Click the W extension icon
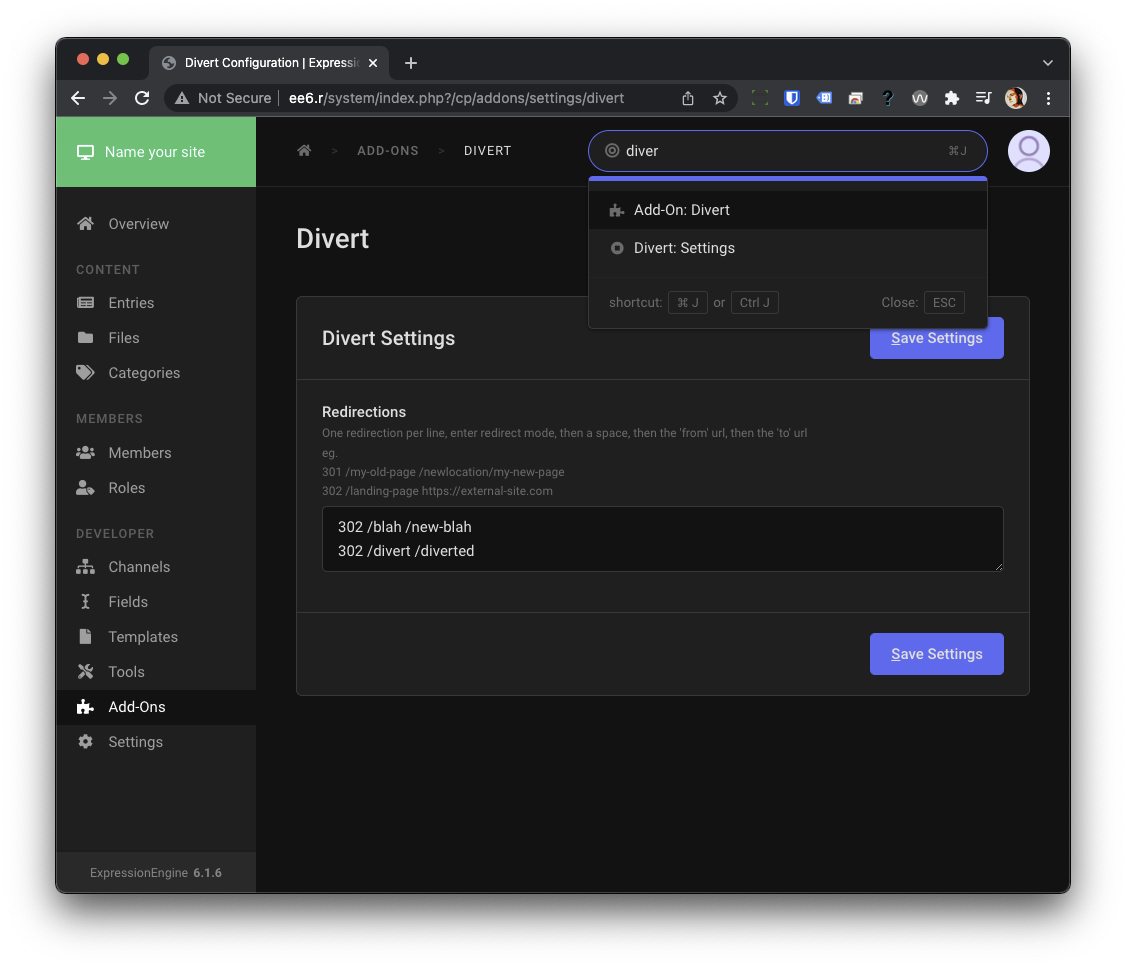 pos(919,98)
